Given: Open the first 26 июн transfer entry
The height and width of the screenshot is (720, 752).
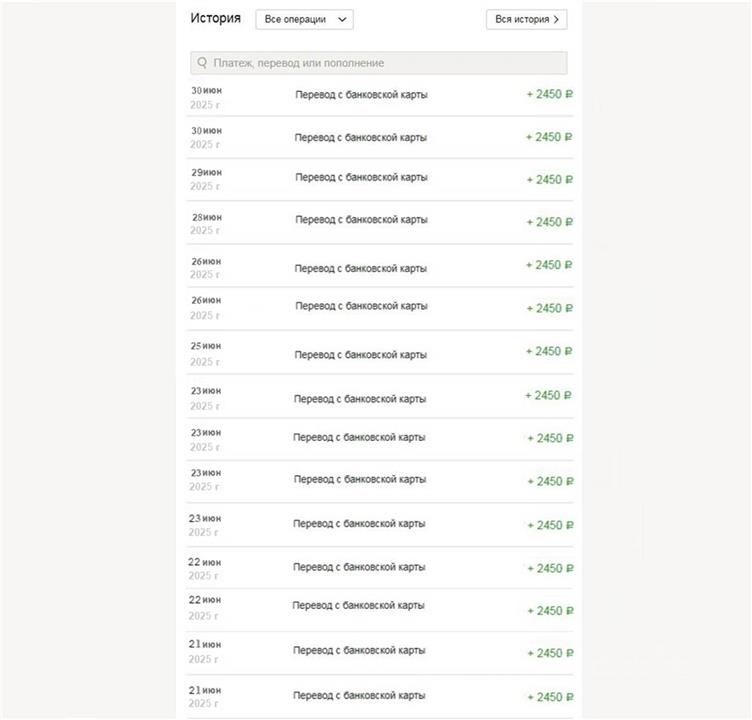Looking at the screenshot, I should point(361,267).
